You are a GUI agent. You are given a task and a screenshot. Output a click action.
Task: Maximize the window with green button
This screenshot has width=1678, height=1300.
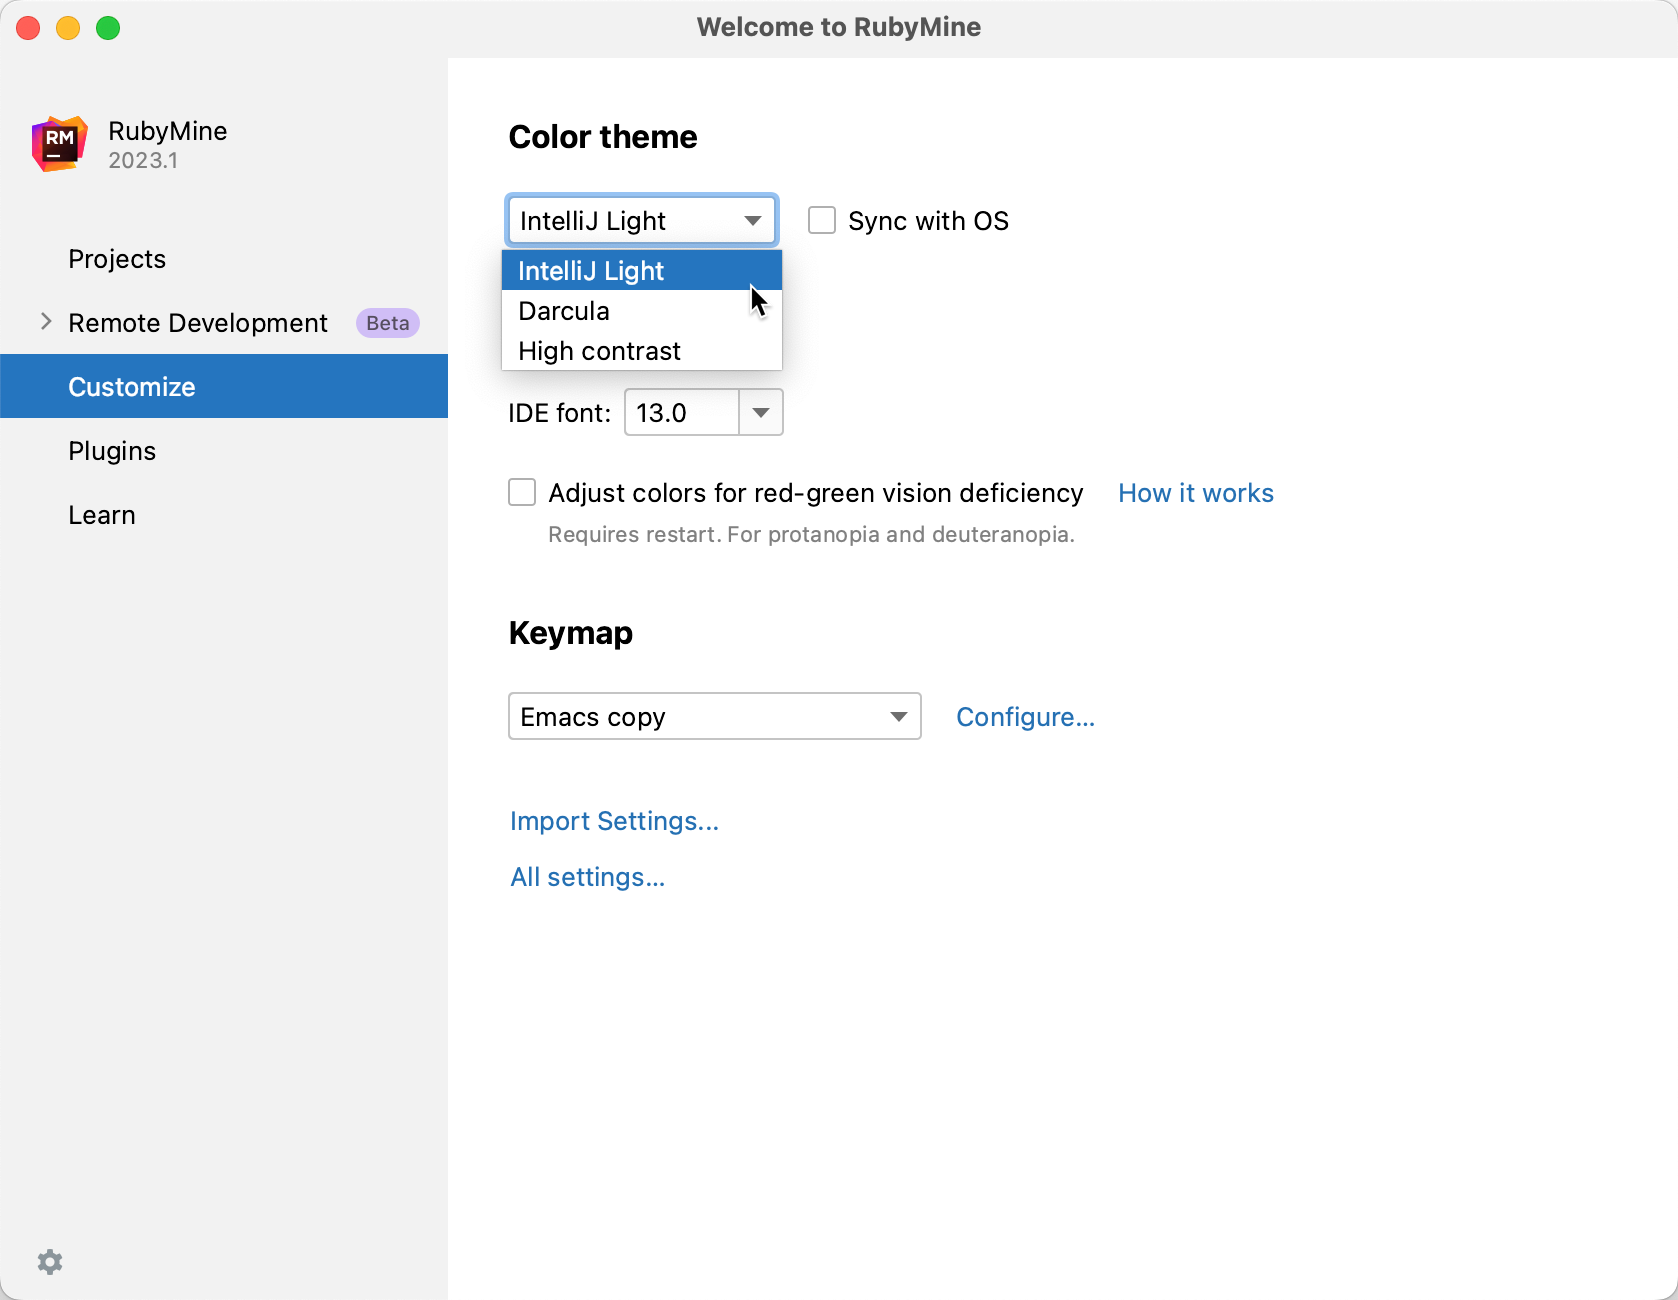108,28
